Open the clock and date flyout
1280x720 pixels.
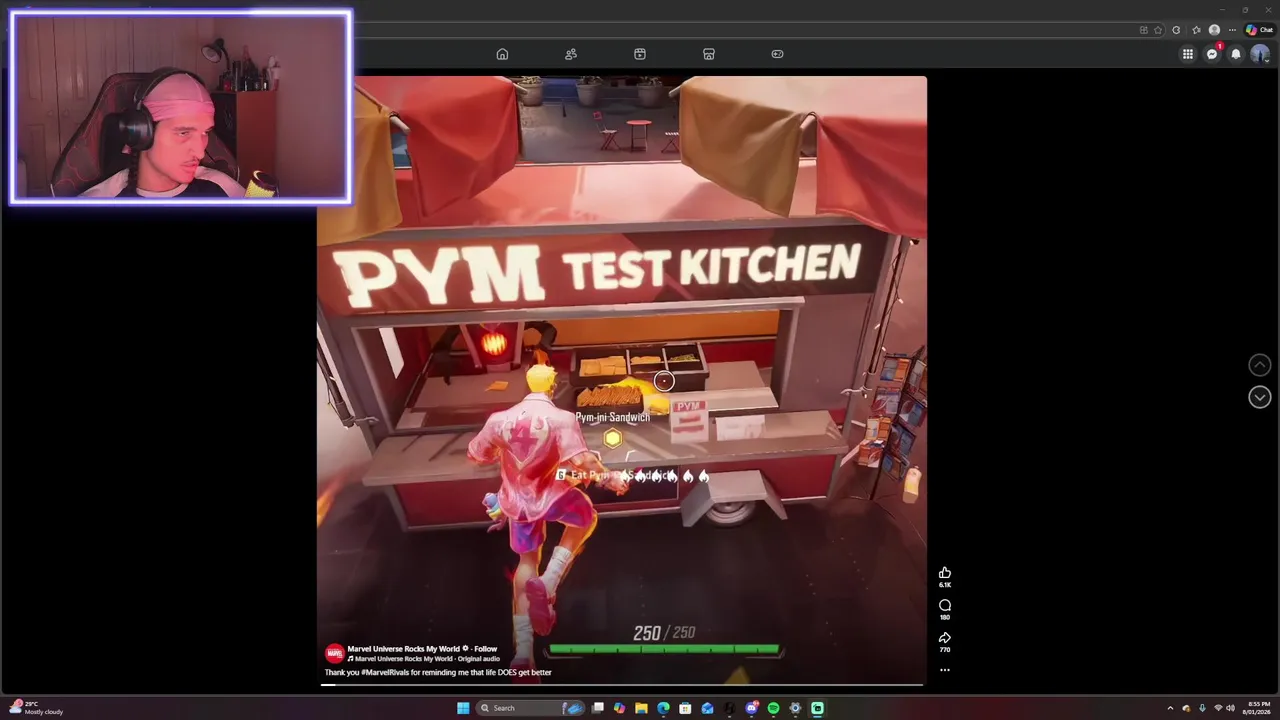1256,708
